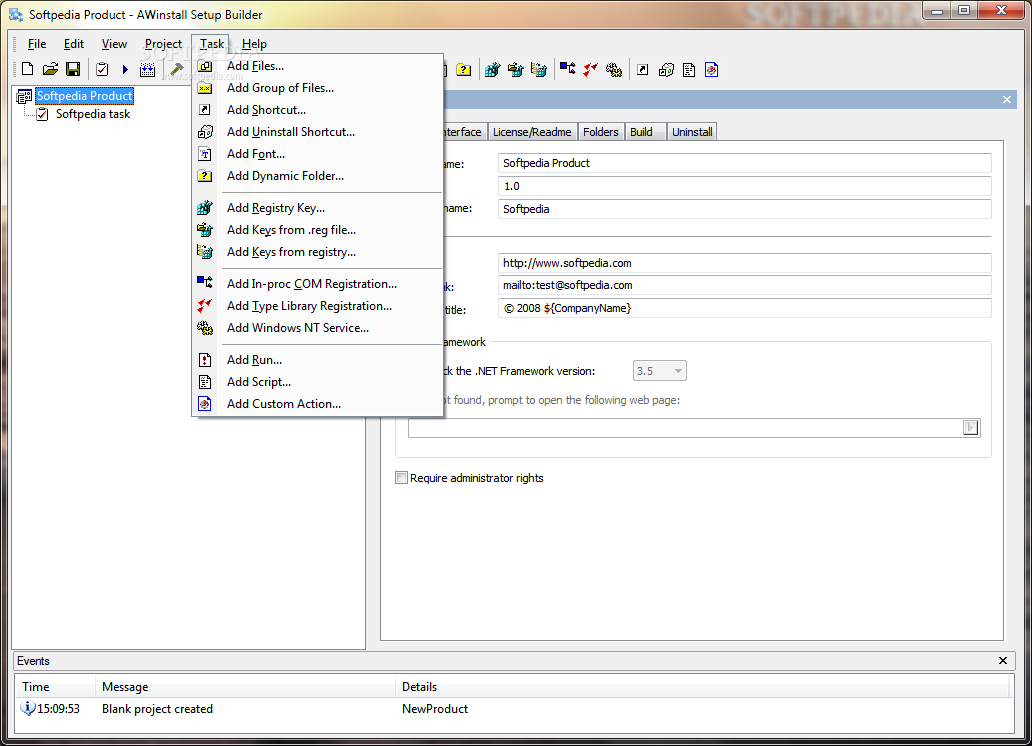Select Add Keys from registry entry

tap(318, 252)
